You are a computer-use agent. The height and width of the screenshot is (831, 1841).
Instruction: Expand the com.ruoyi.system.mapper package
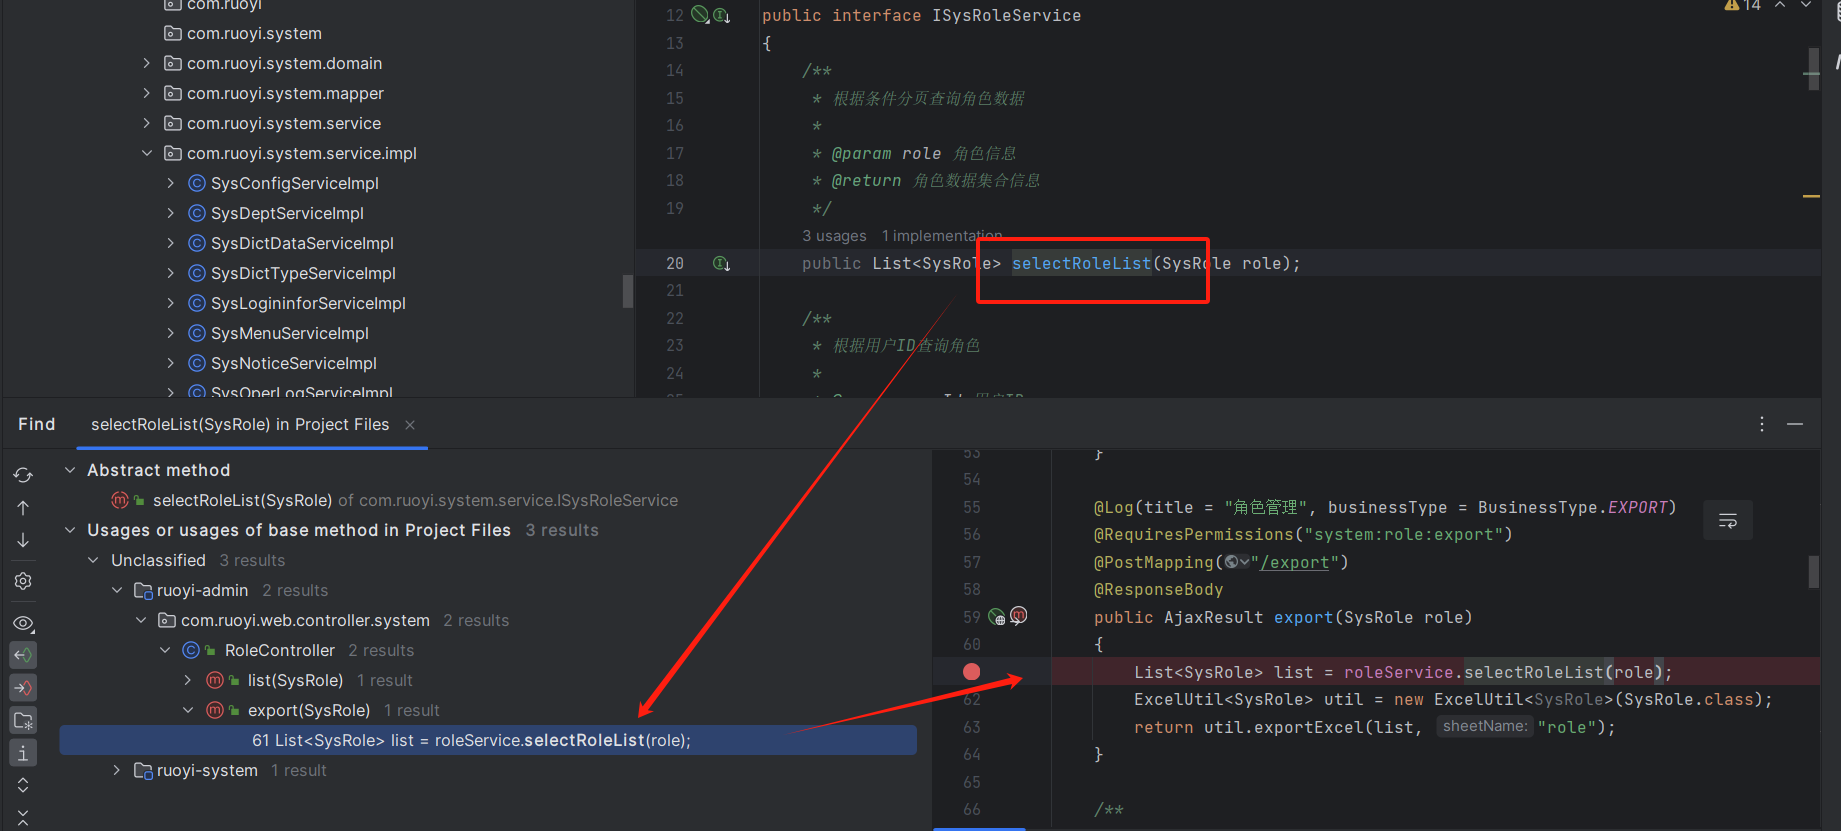click(146, 93)
